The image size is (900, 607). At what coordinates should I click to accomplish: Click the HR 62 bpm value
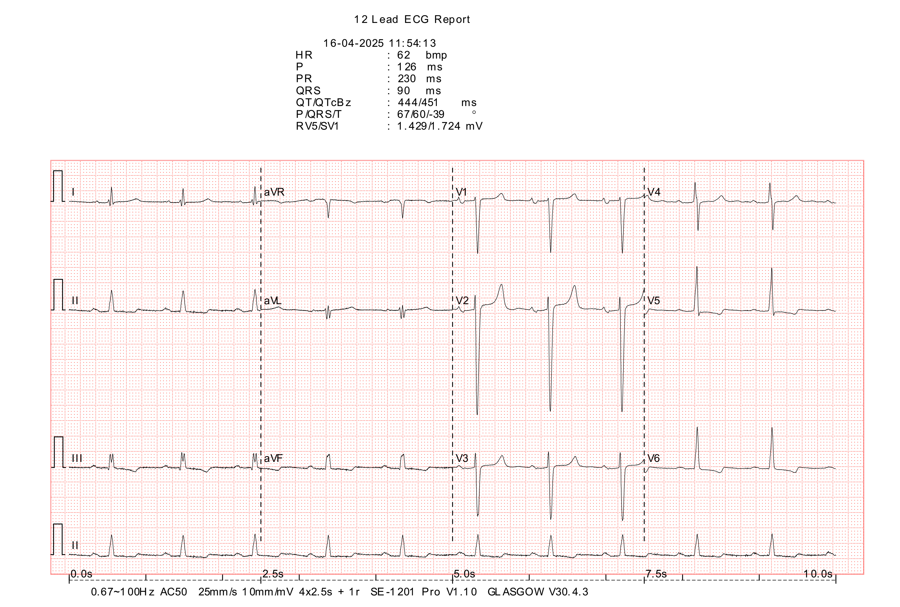(x=421, y=55)
